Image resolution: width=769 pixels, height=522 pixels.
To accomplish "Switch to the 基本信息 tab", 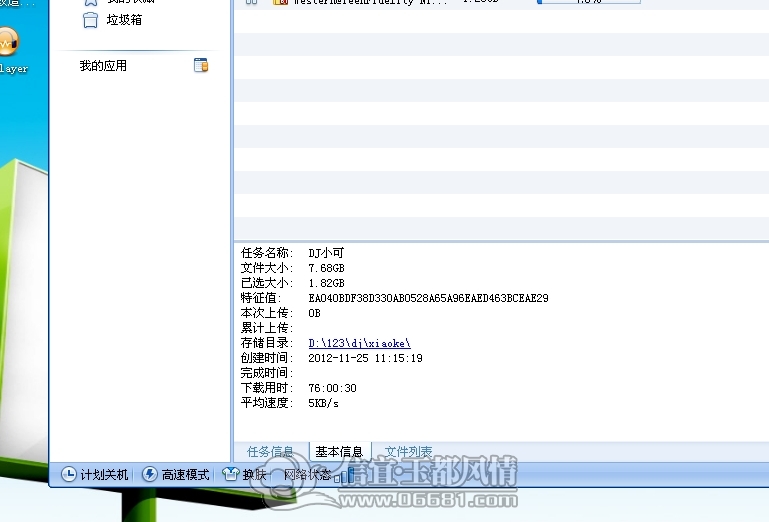I will pyautogui.click(x=339, y=451).
